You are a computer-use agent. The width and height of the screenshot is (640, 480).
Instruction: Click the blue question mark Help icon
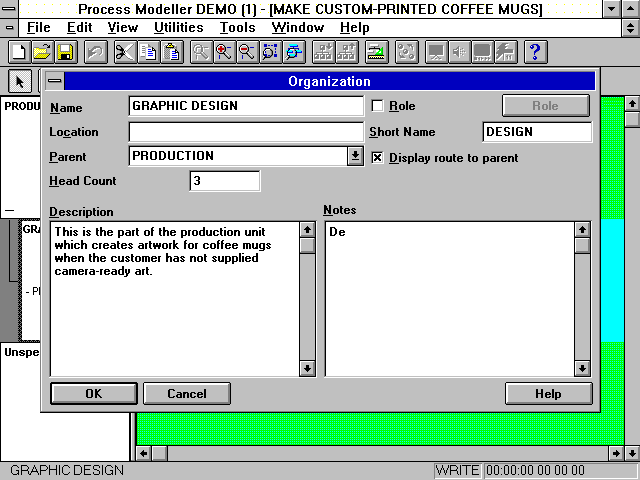[x=534, y=52]
